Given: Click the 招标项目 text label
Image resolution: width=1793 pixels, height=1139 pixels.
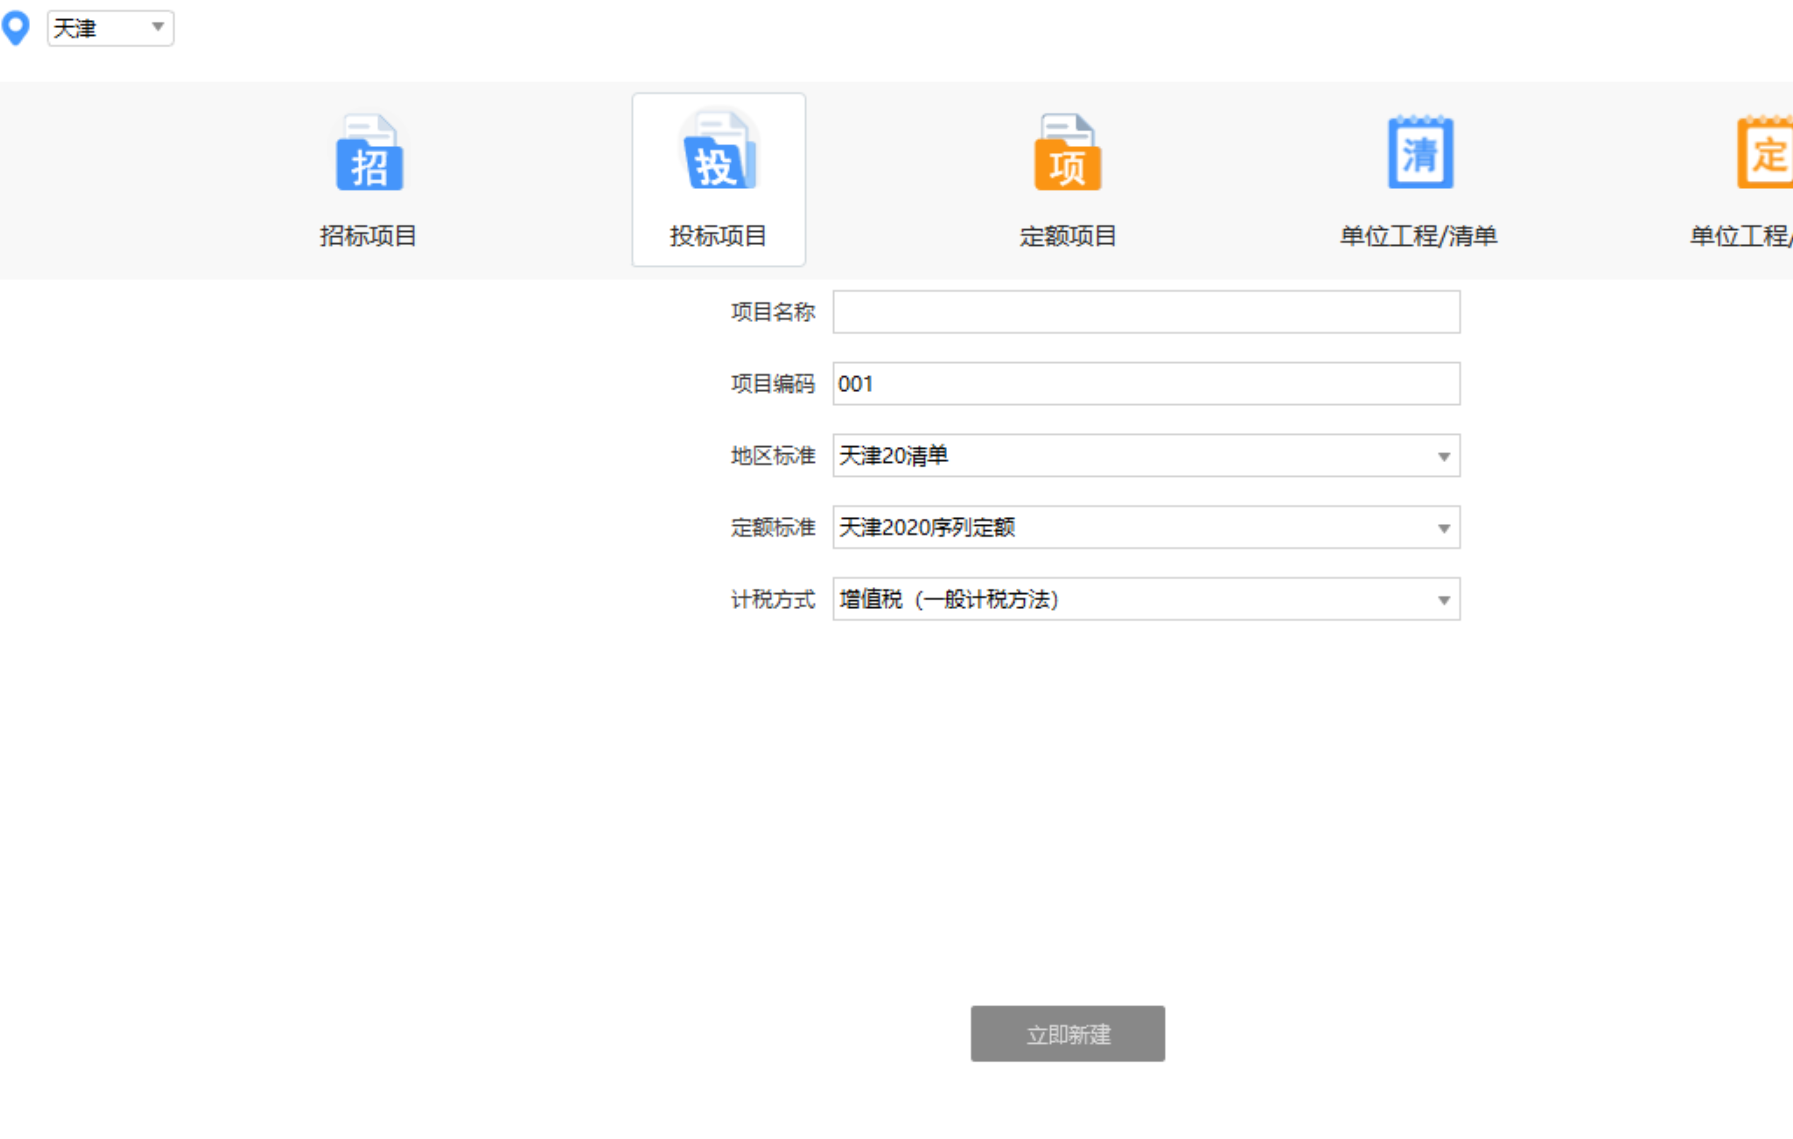Looking at the screenshot, I should pos(368,236).
